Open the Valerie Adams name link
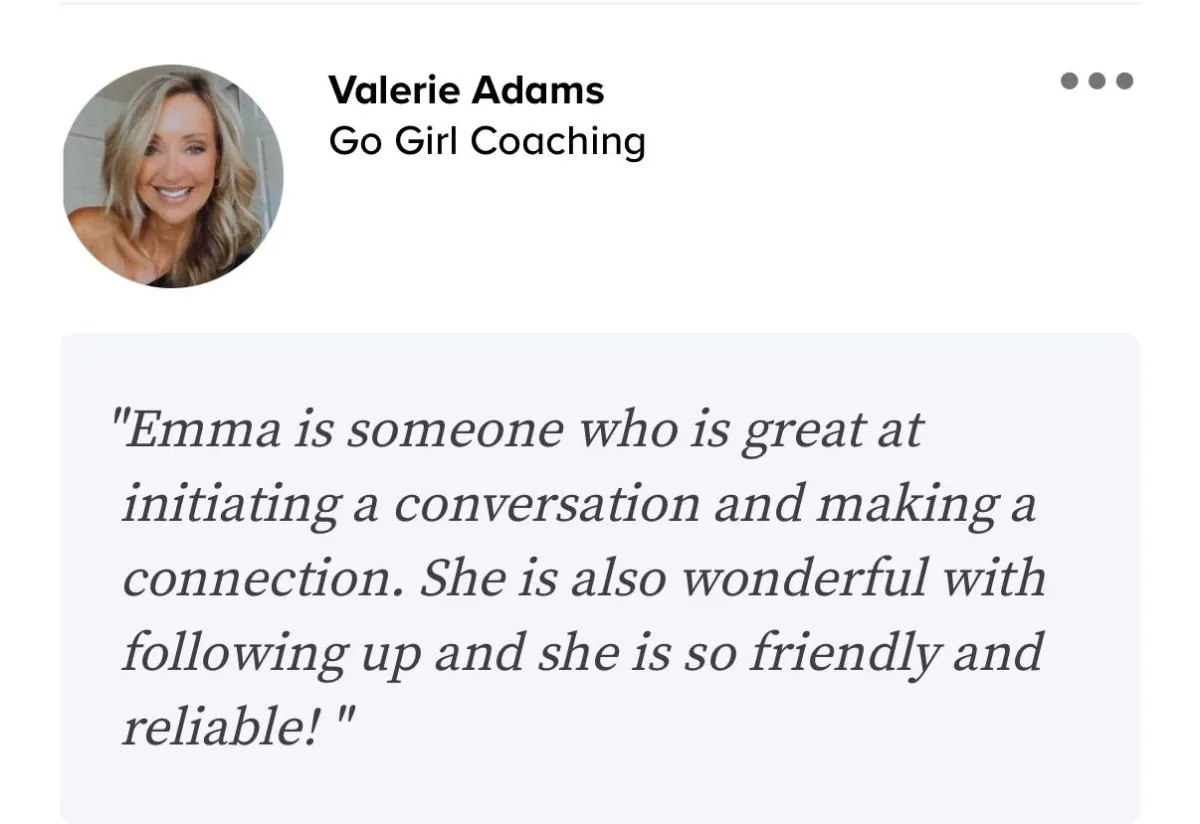Screen dimensions: 1200x824 point(466,91)
